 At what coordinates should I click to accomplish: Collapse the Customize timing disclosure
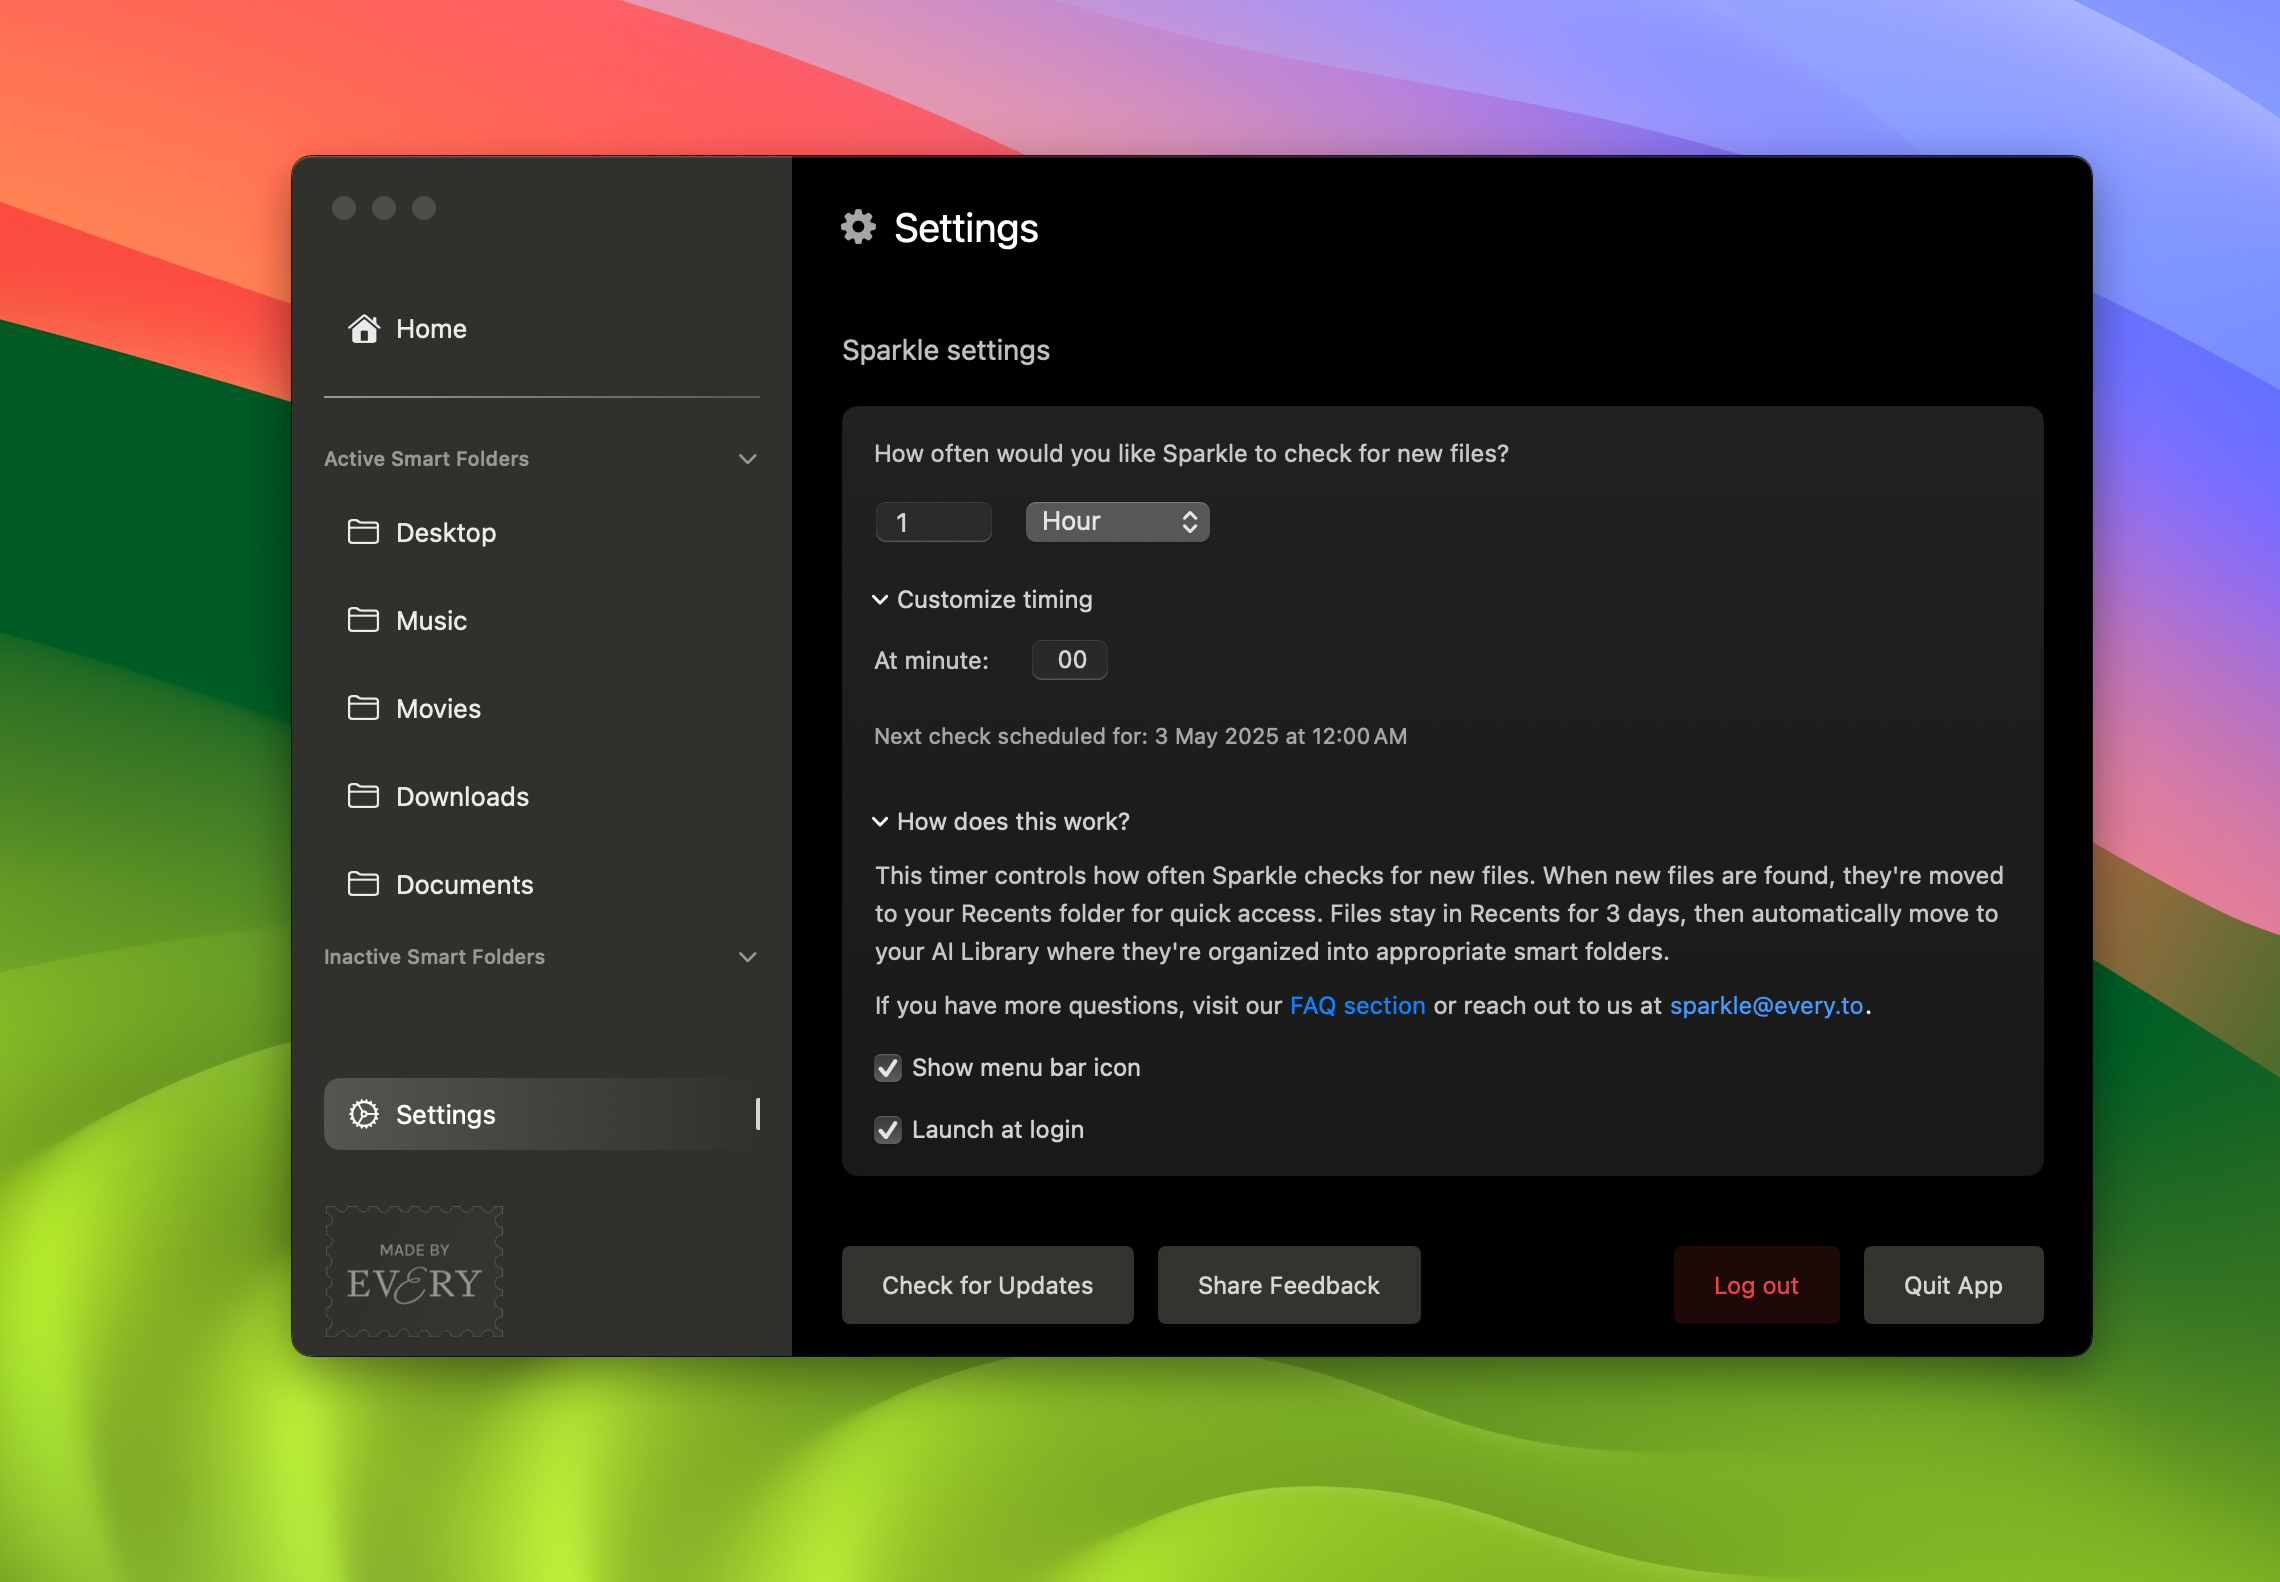click(880, 600)
